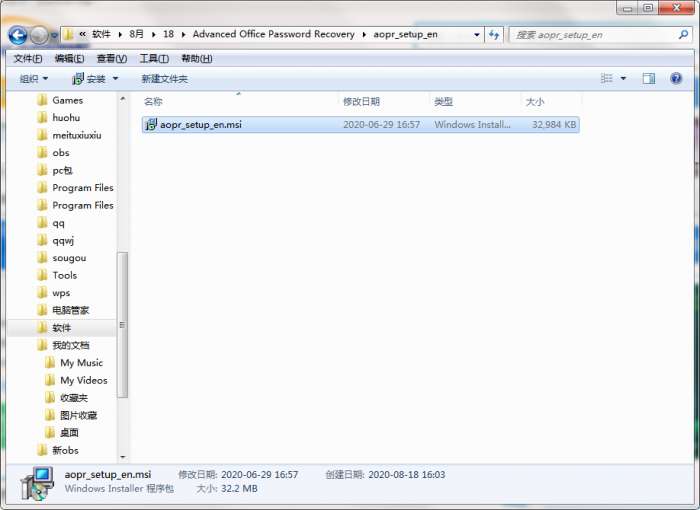700x510 pixels.
Task: Open the My Videos folder
Action: (84, 380)
